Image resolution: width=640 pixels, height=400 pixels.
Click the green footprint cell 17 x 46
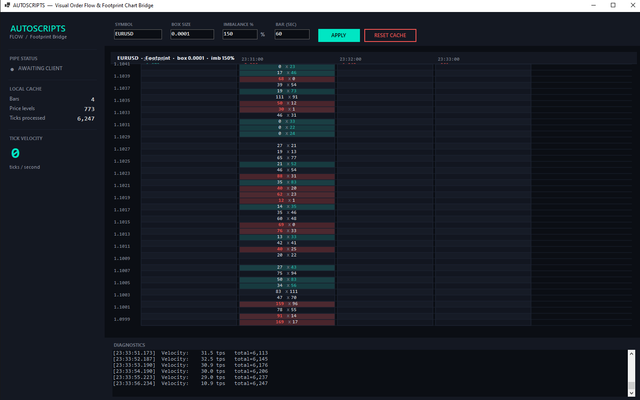click(x=287, y=73)
